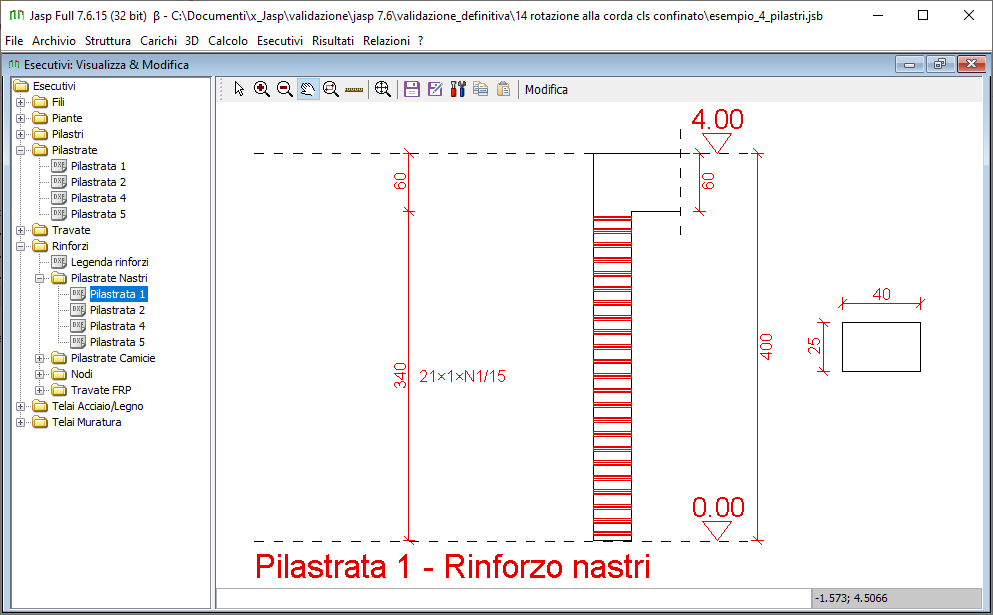Open the ? help menu
This screenshot has height=615, width=993.
point(421,41)
